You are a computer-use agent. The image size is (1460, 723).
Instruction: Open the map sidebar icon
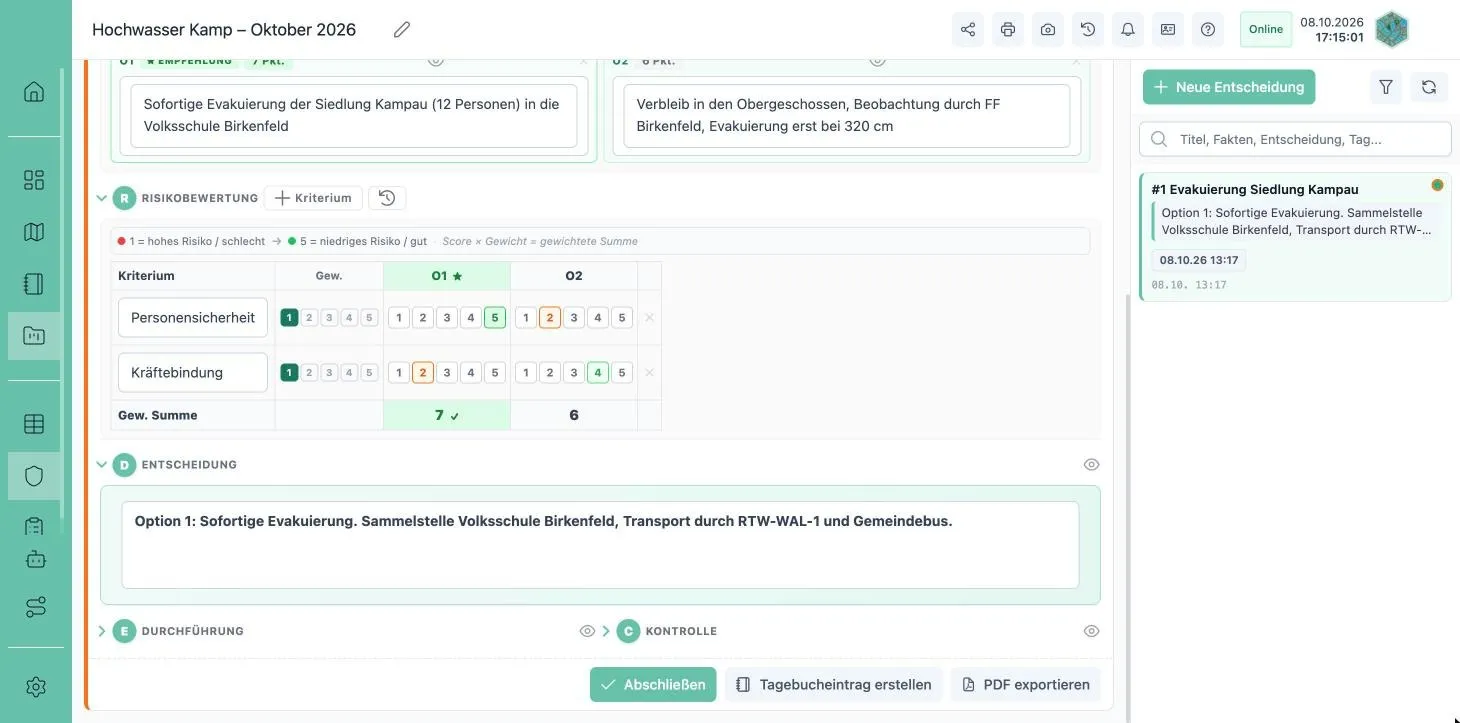[34, 232]
